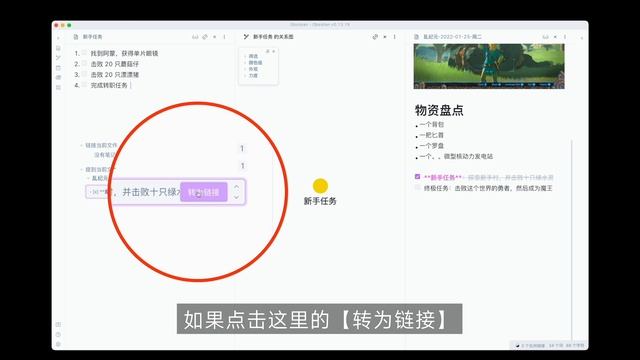640x360 pixels.
Task: Click up chevron beside 转为链接 button
Action: coord(236,187)
